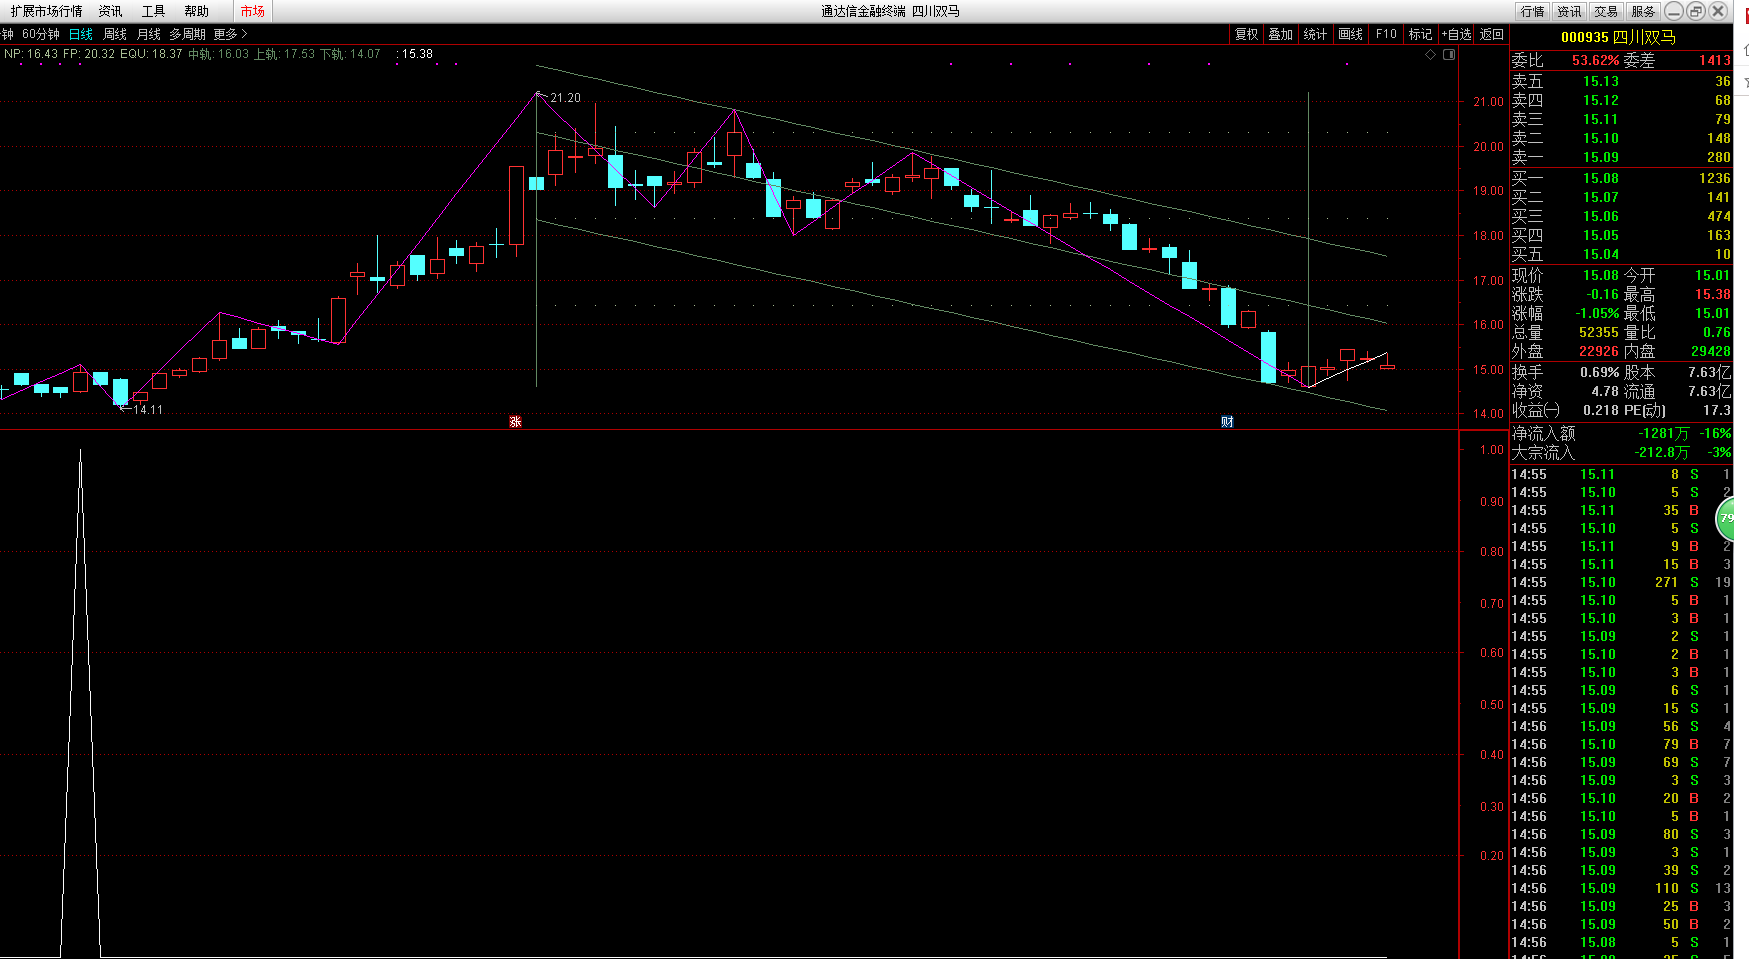Click the 21.20 high price label

tap(565, 98)
